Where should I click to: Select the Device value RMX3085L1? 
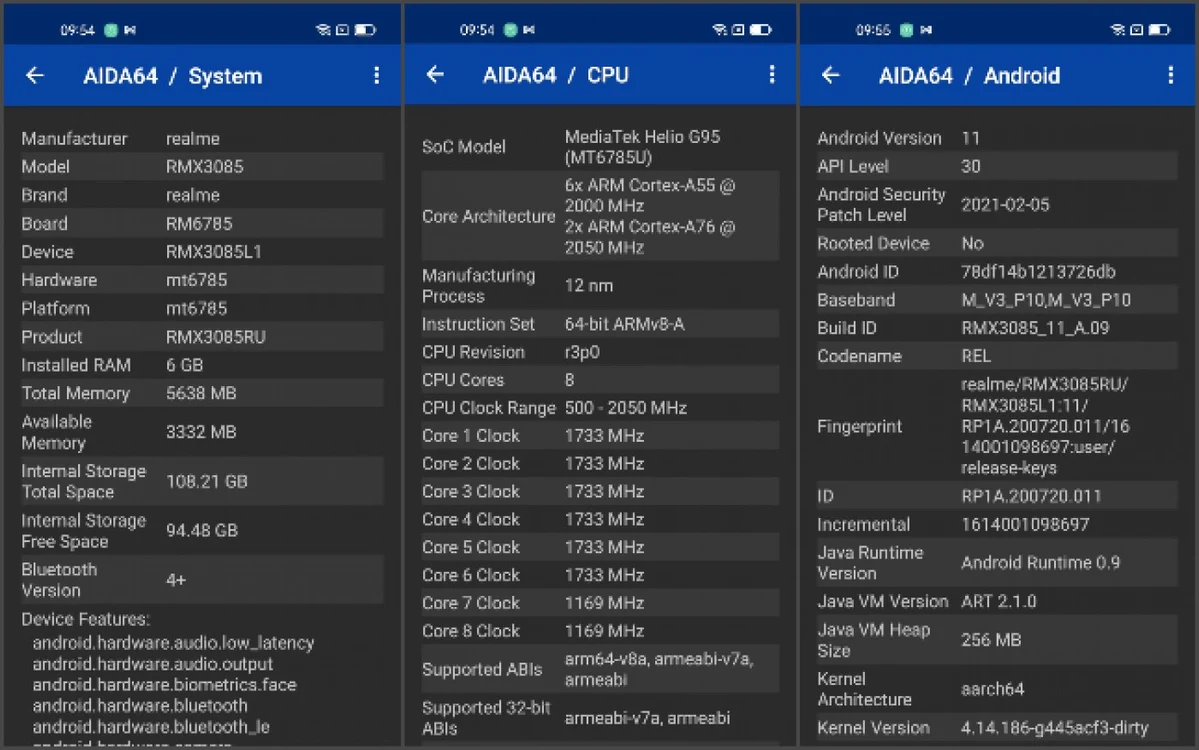click(x=213, y=252)
